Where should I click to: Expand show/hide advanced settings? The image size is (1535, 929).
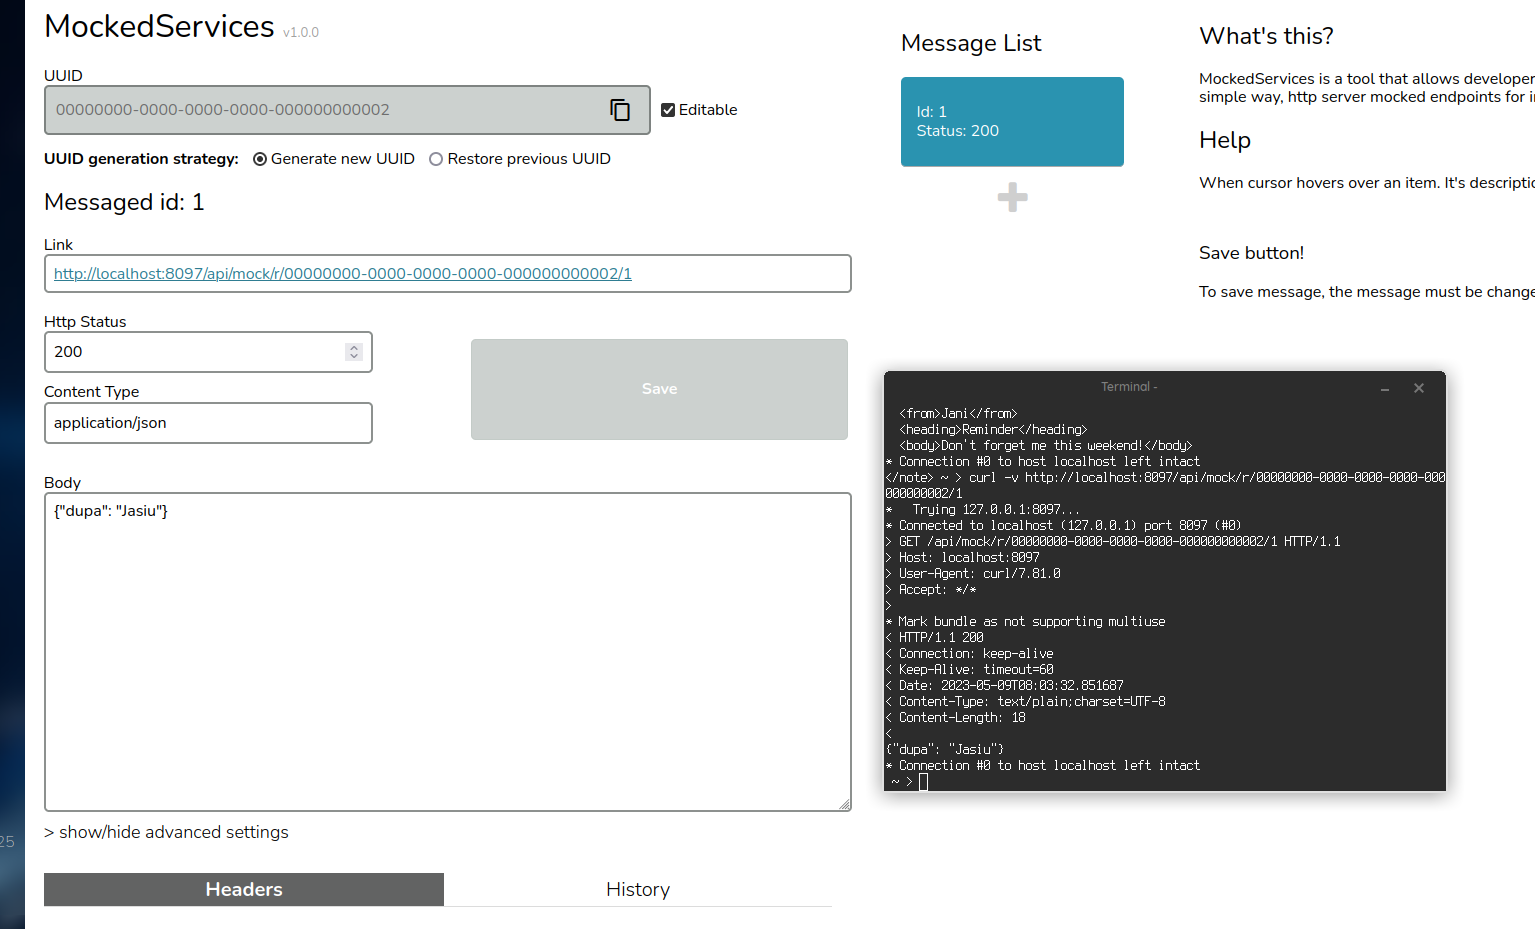166,832
